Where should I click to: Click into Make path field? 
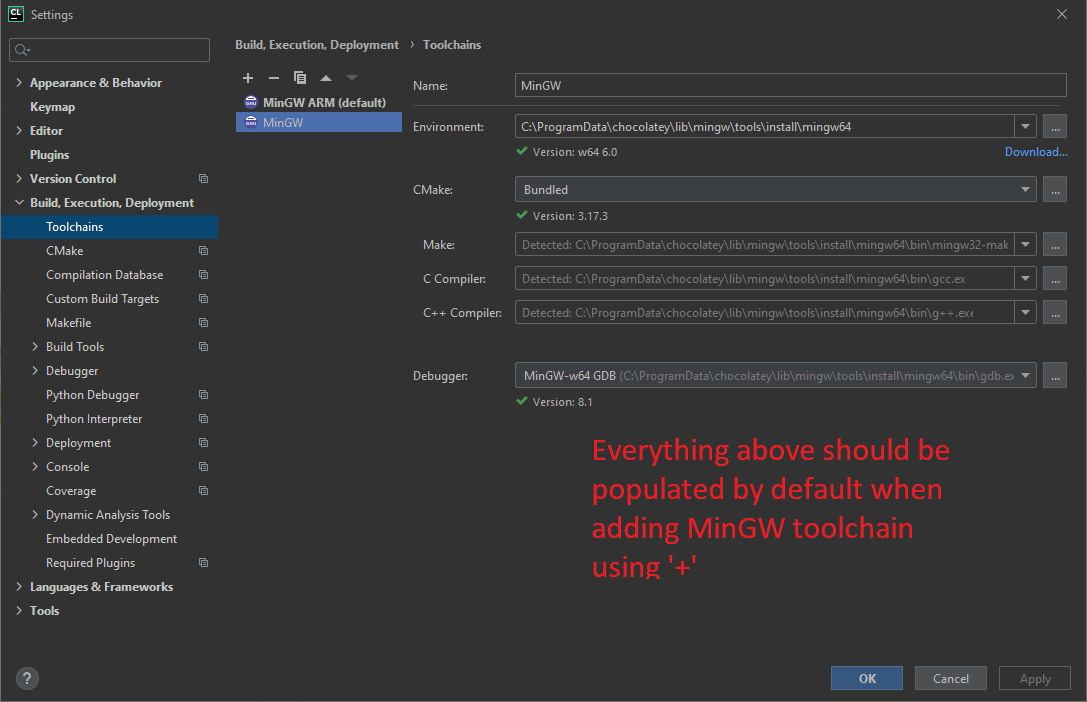pos(765,245)
